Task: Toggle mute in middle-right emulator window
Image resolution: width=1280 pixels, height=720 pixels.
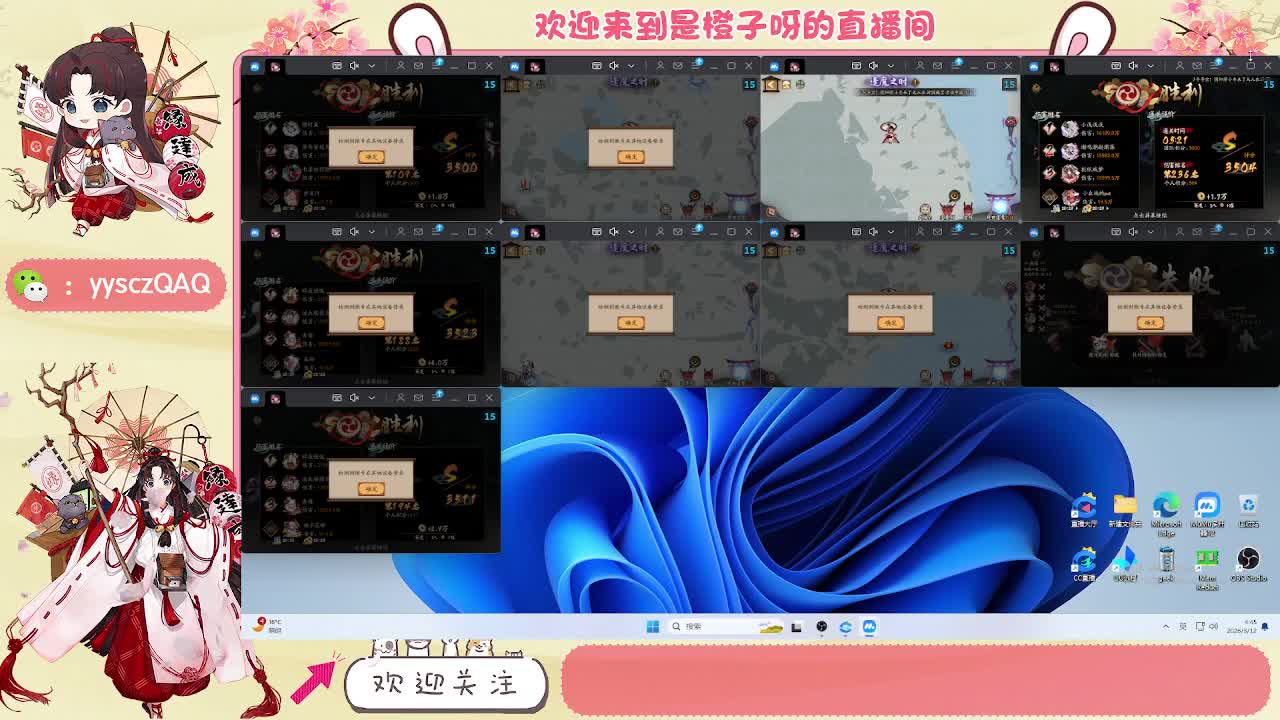Action: (1133, 232)
